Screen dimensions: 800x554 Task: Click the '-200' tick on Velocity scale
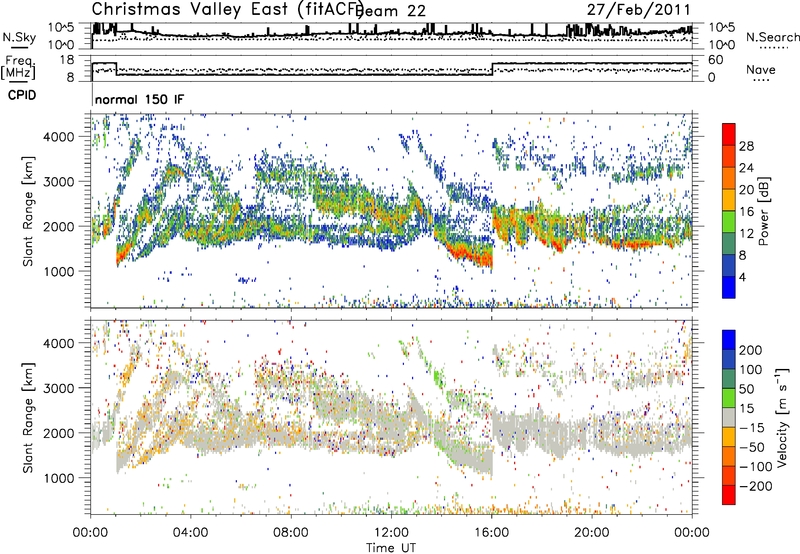[x=756, y=486]
